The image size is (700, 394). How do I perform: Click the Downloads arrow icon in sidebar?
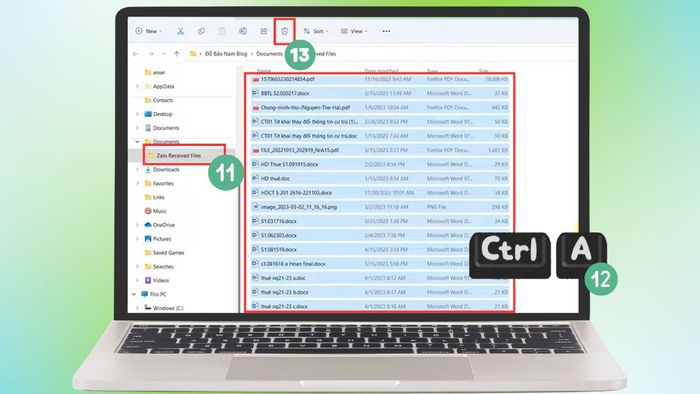(x=148, y=170)
